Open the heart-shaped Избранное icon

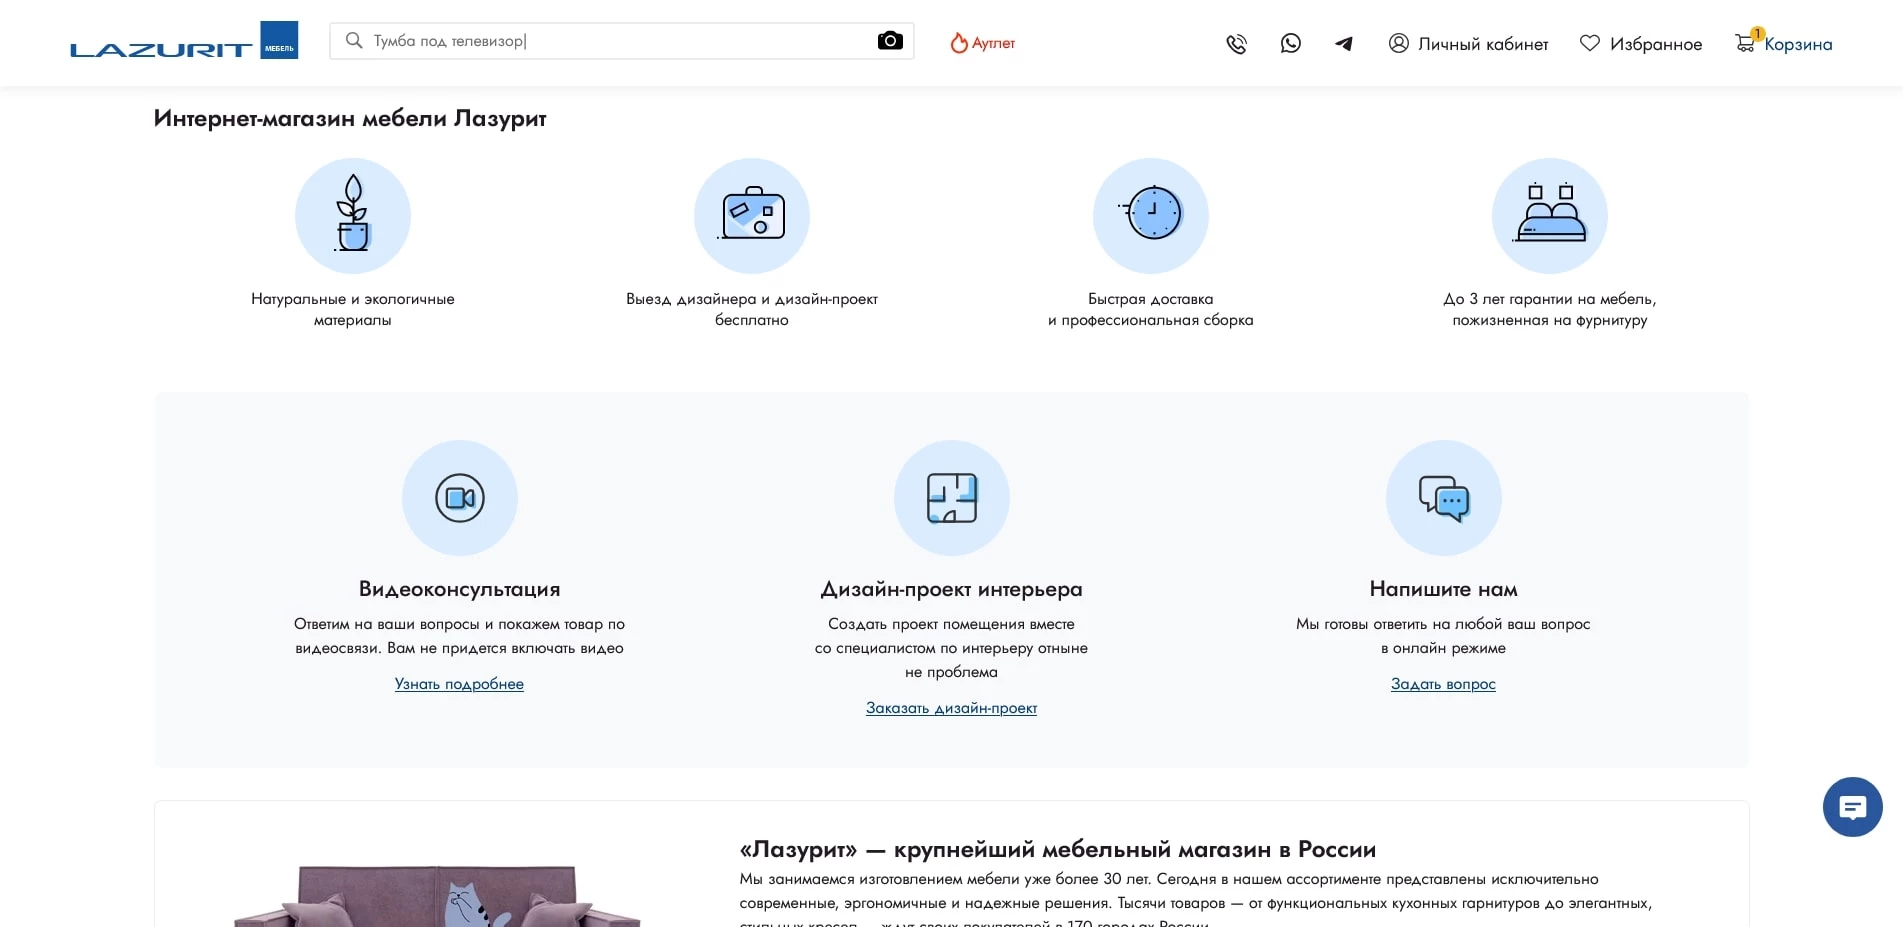1590,43
